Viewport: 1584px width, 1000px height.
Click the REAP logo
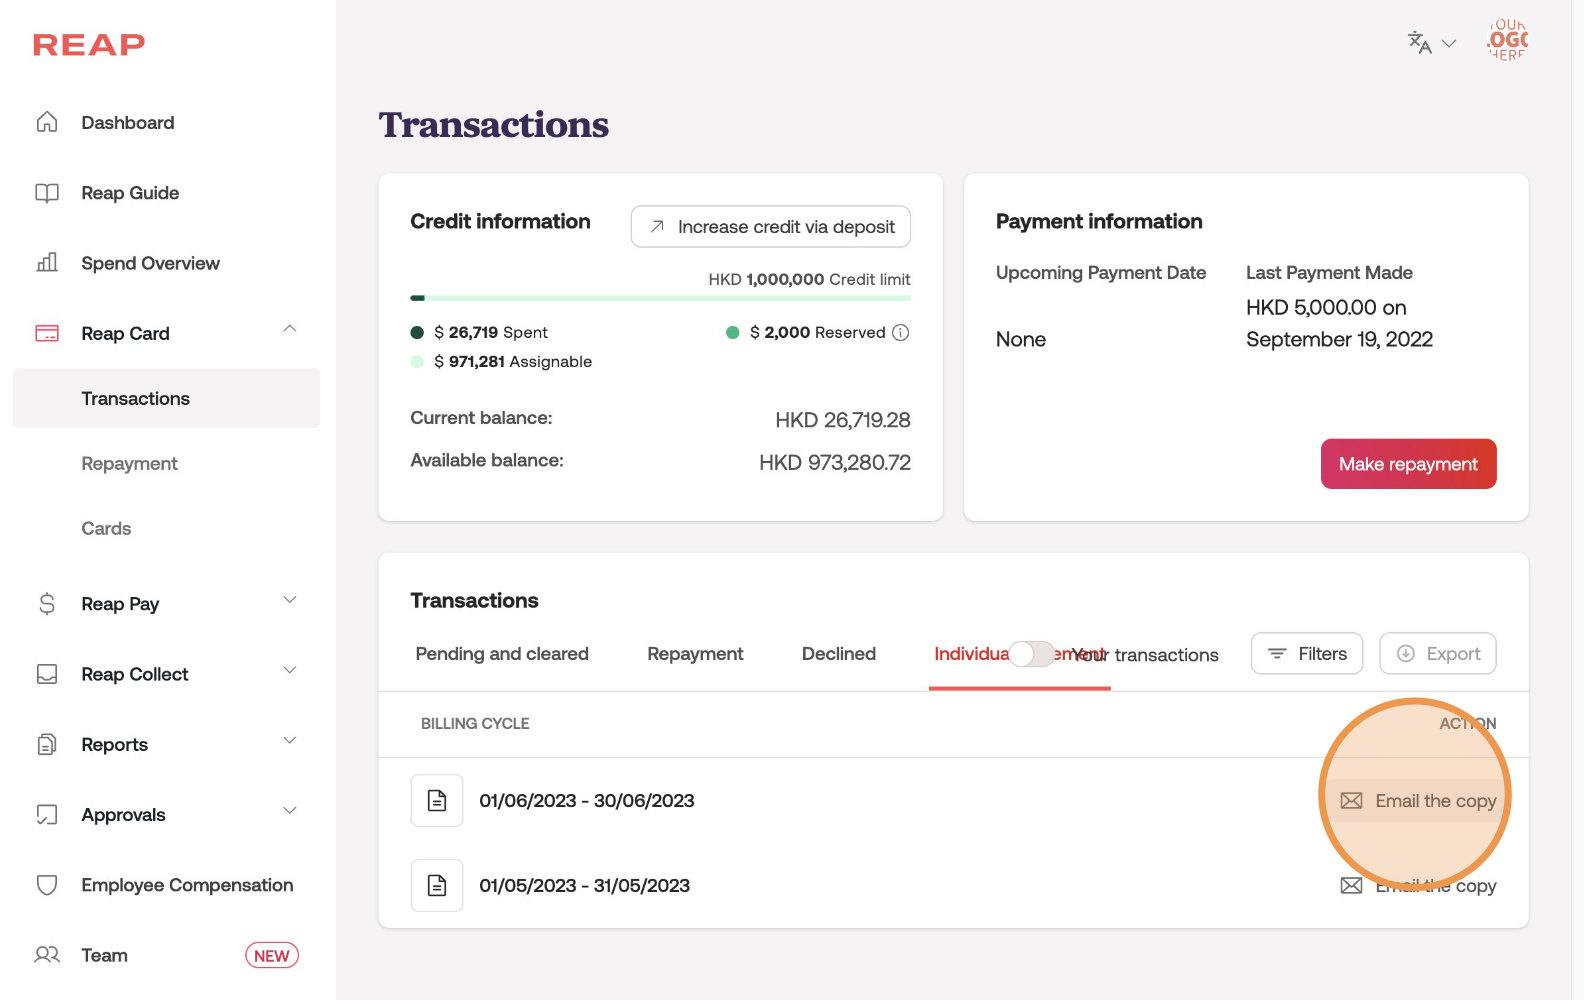pos(89,45)
